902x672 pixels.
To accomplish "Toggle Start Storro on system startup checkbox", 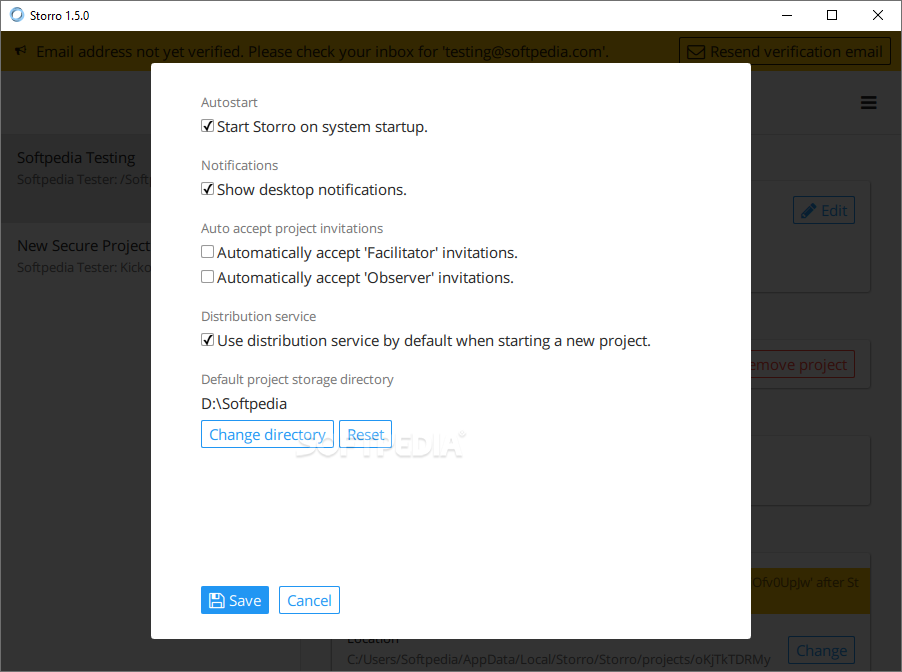I will [208, 126].
